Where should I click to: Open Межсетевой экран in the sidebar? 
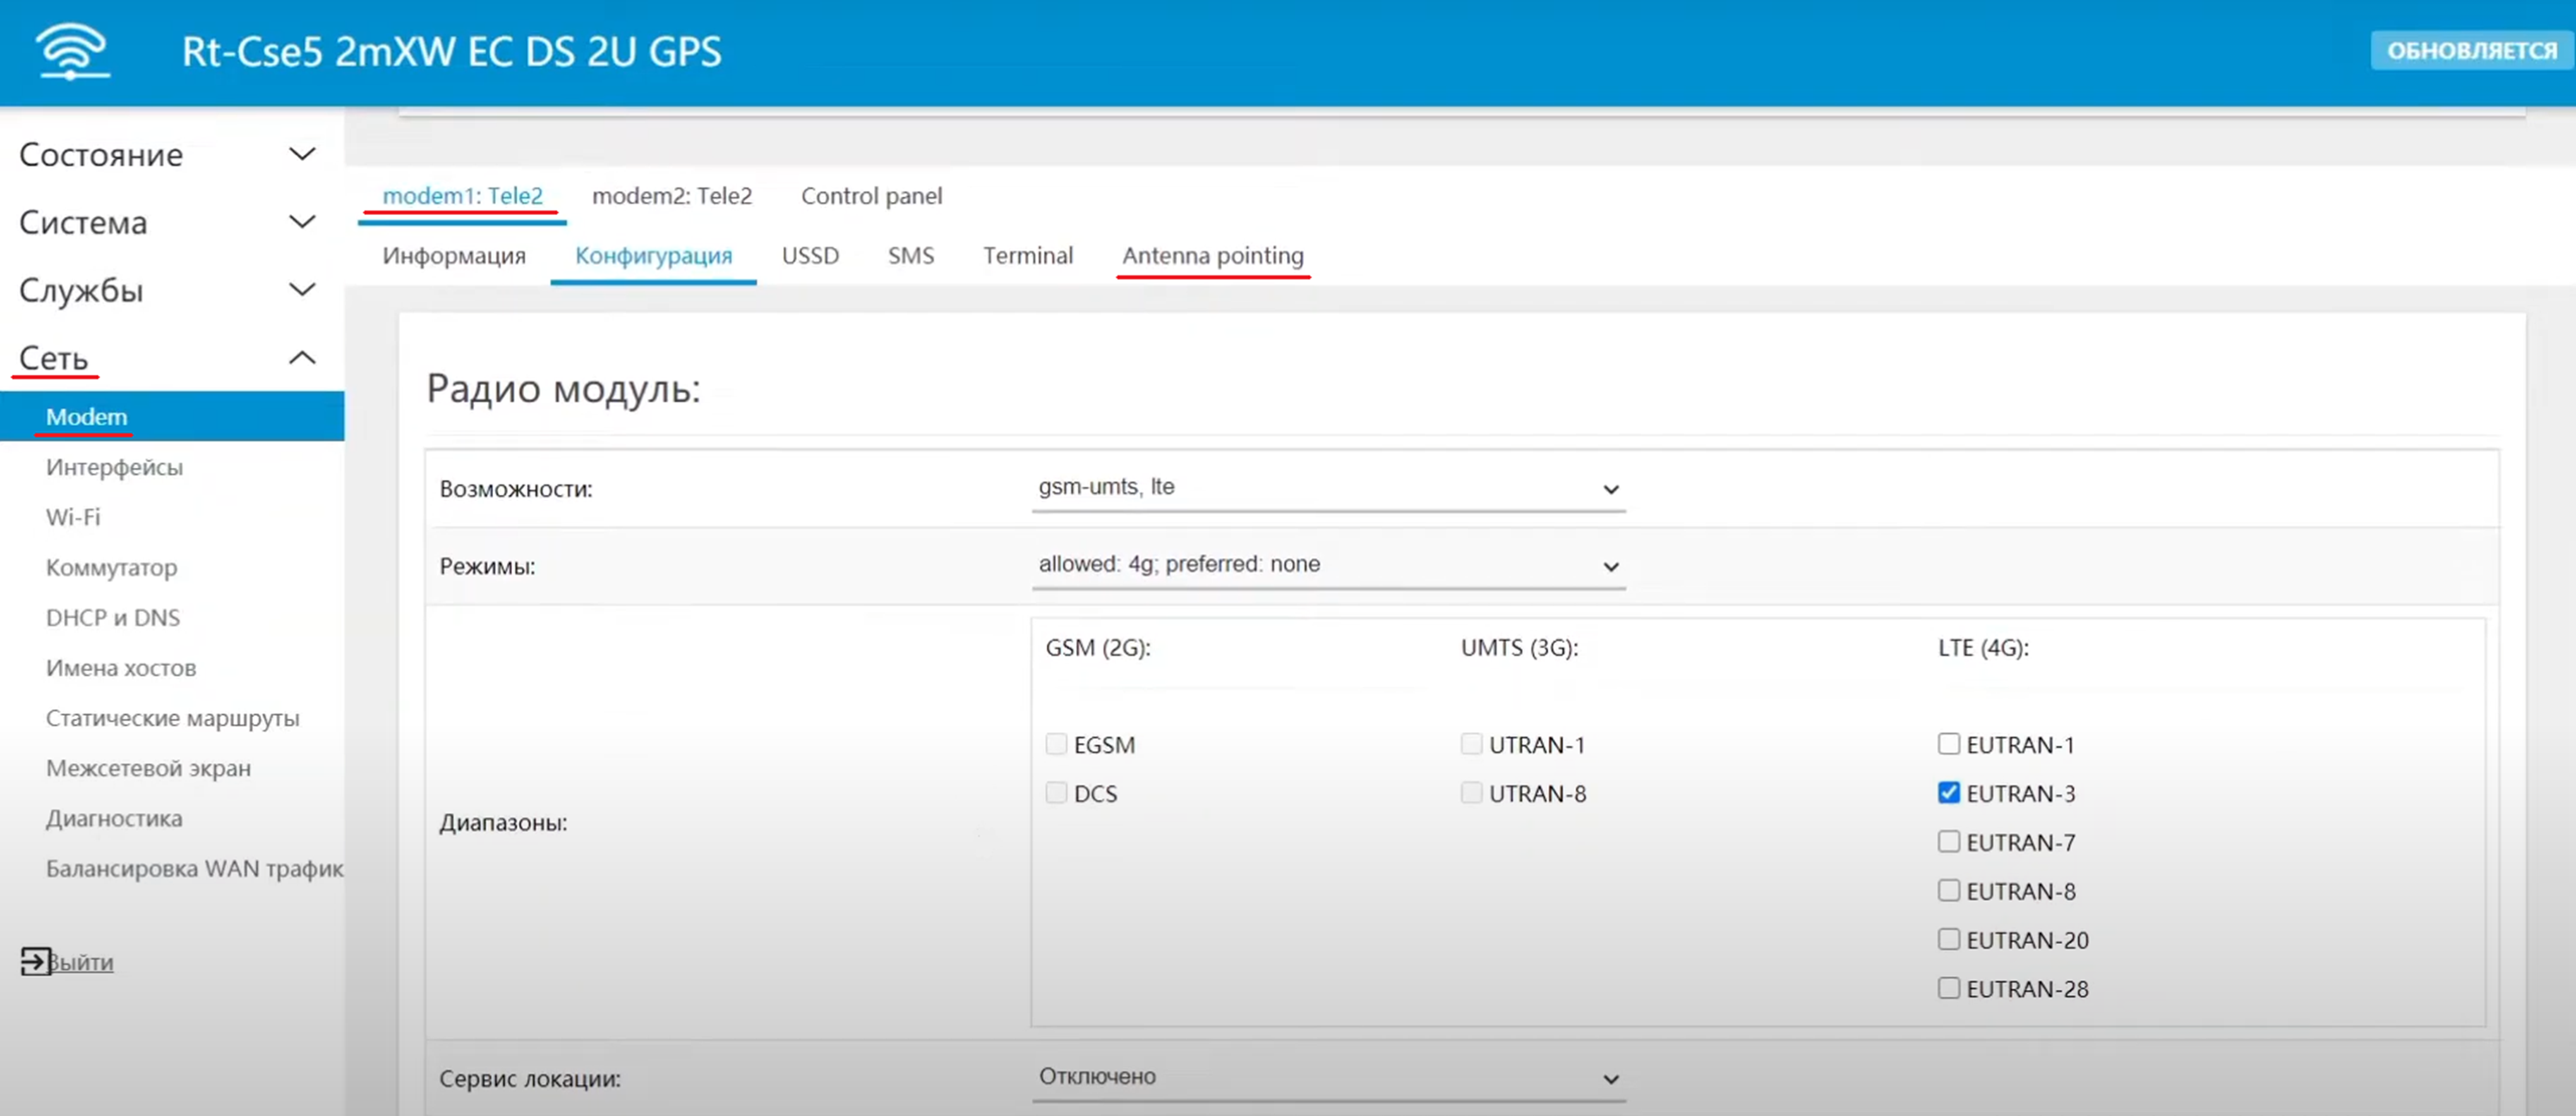tap(148, 768)
